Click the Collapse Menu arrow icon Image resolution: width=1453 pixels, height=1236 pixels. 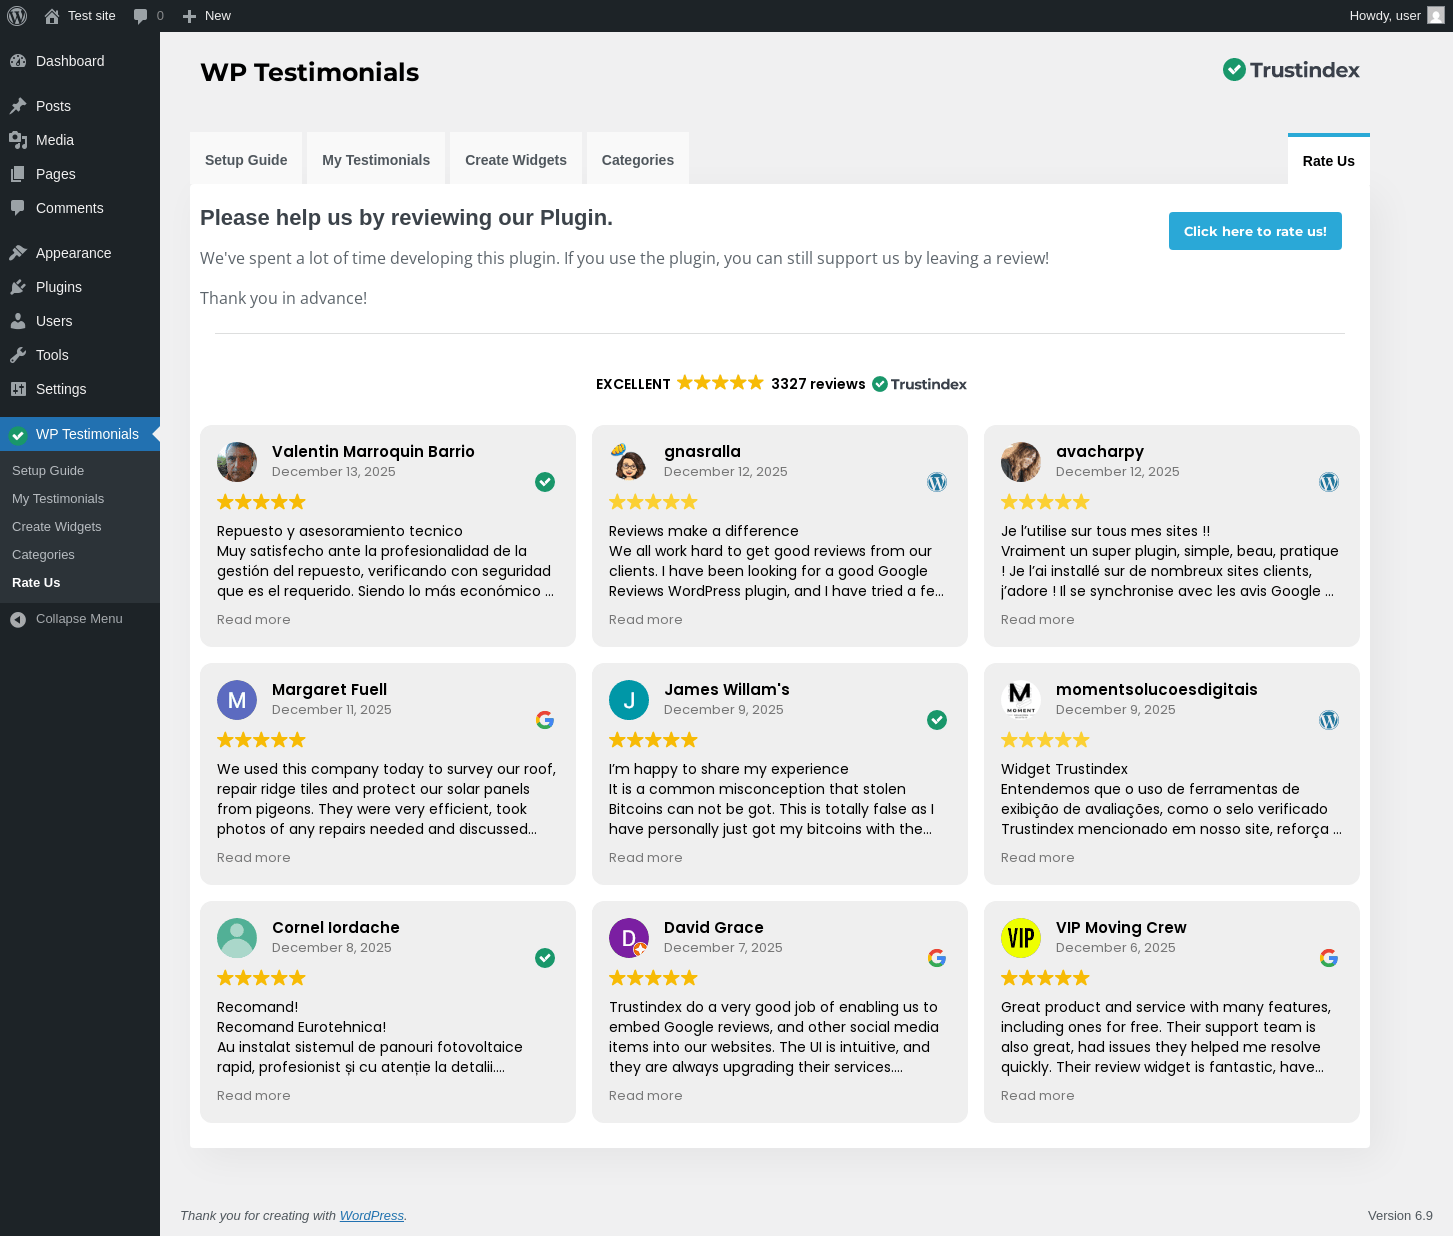tap(18, 620)
